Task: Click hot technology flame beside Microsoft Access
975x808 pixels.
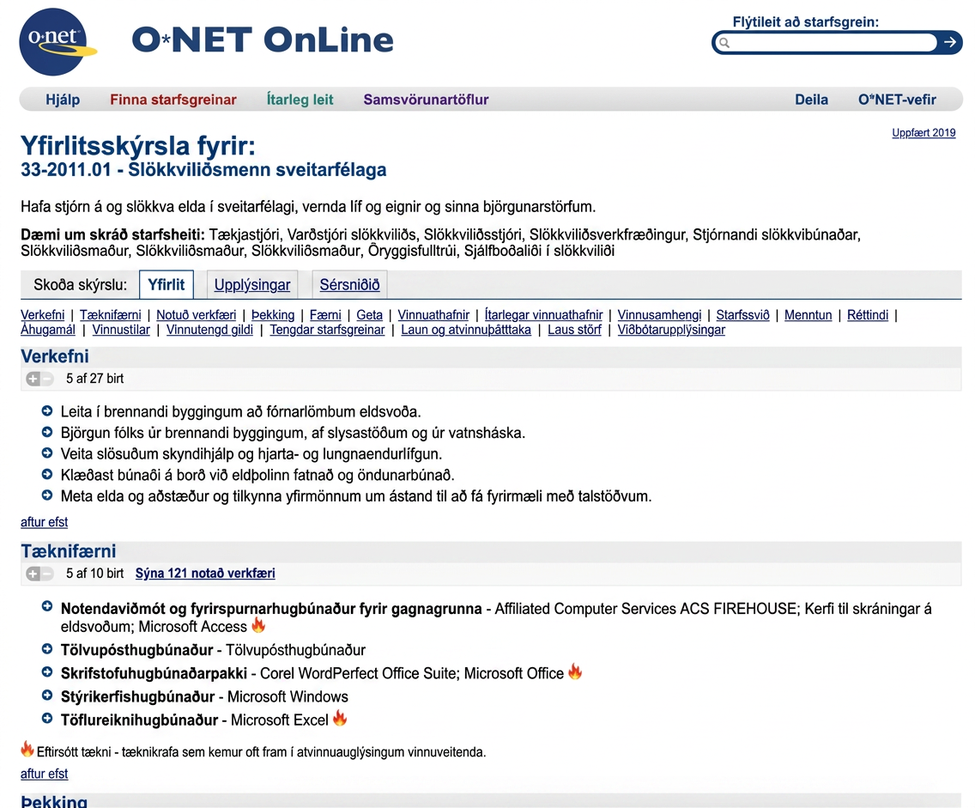Action: (x=259, y=625)
